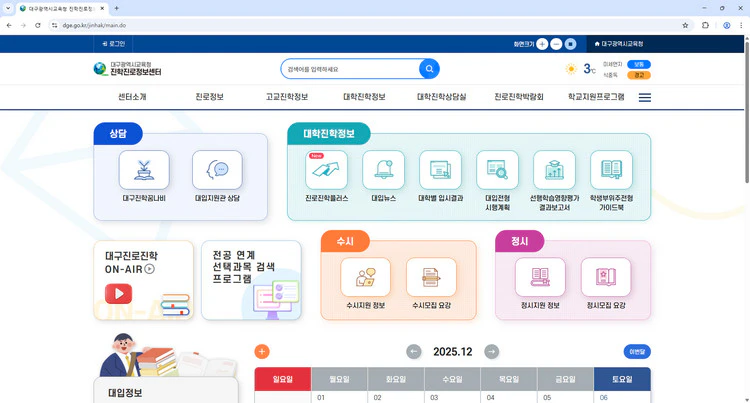Viewport: 750px width, 403px height.
Task: Click the 로그인 link
Action: point(113,44)
